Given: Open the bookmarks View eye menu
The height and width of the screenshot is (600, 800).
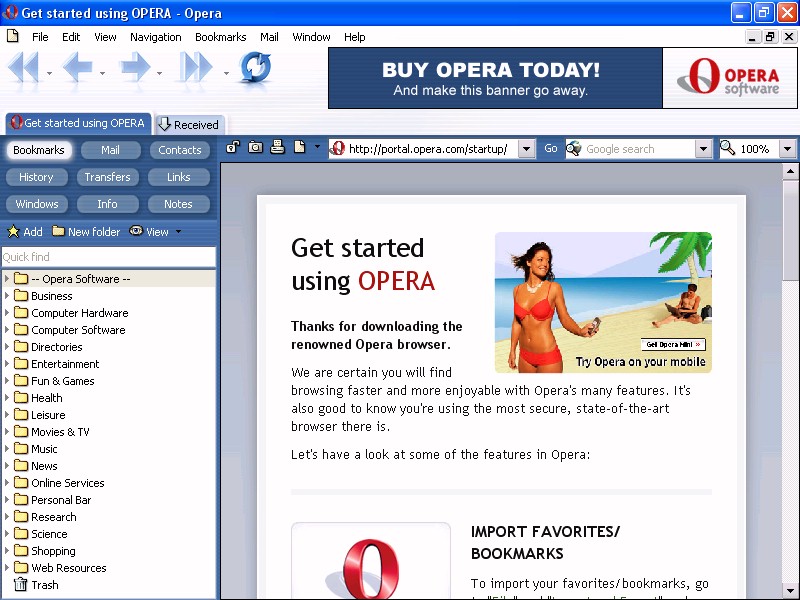Looking at the screenshot, I should pos(155,232).
